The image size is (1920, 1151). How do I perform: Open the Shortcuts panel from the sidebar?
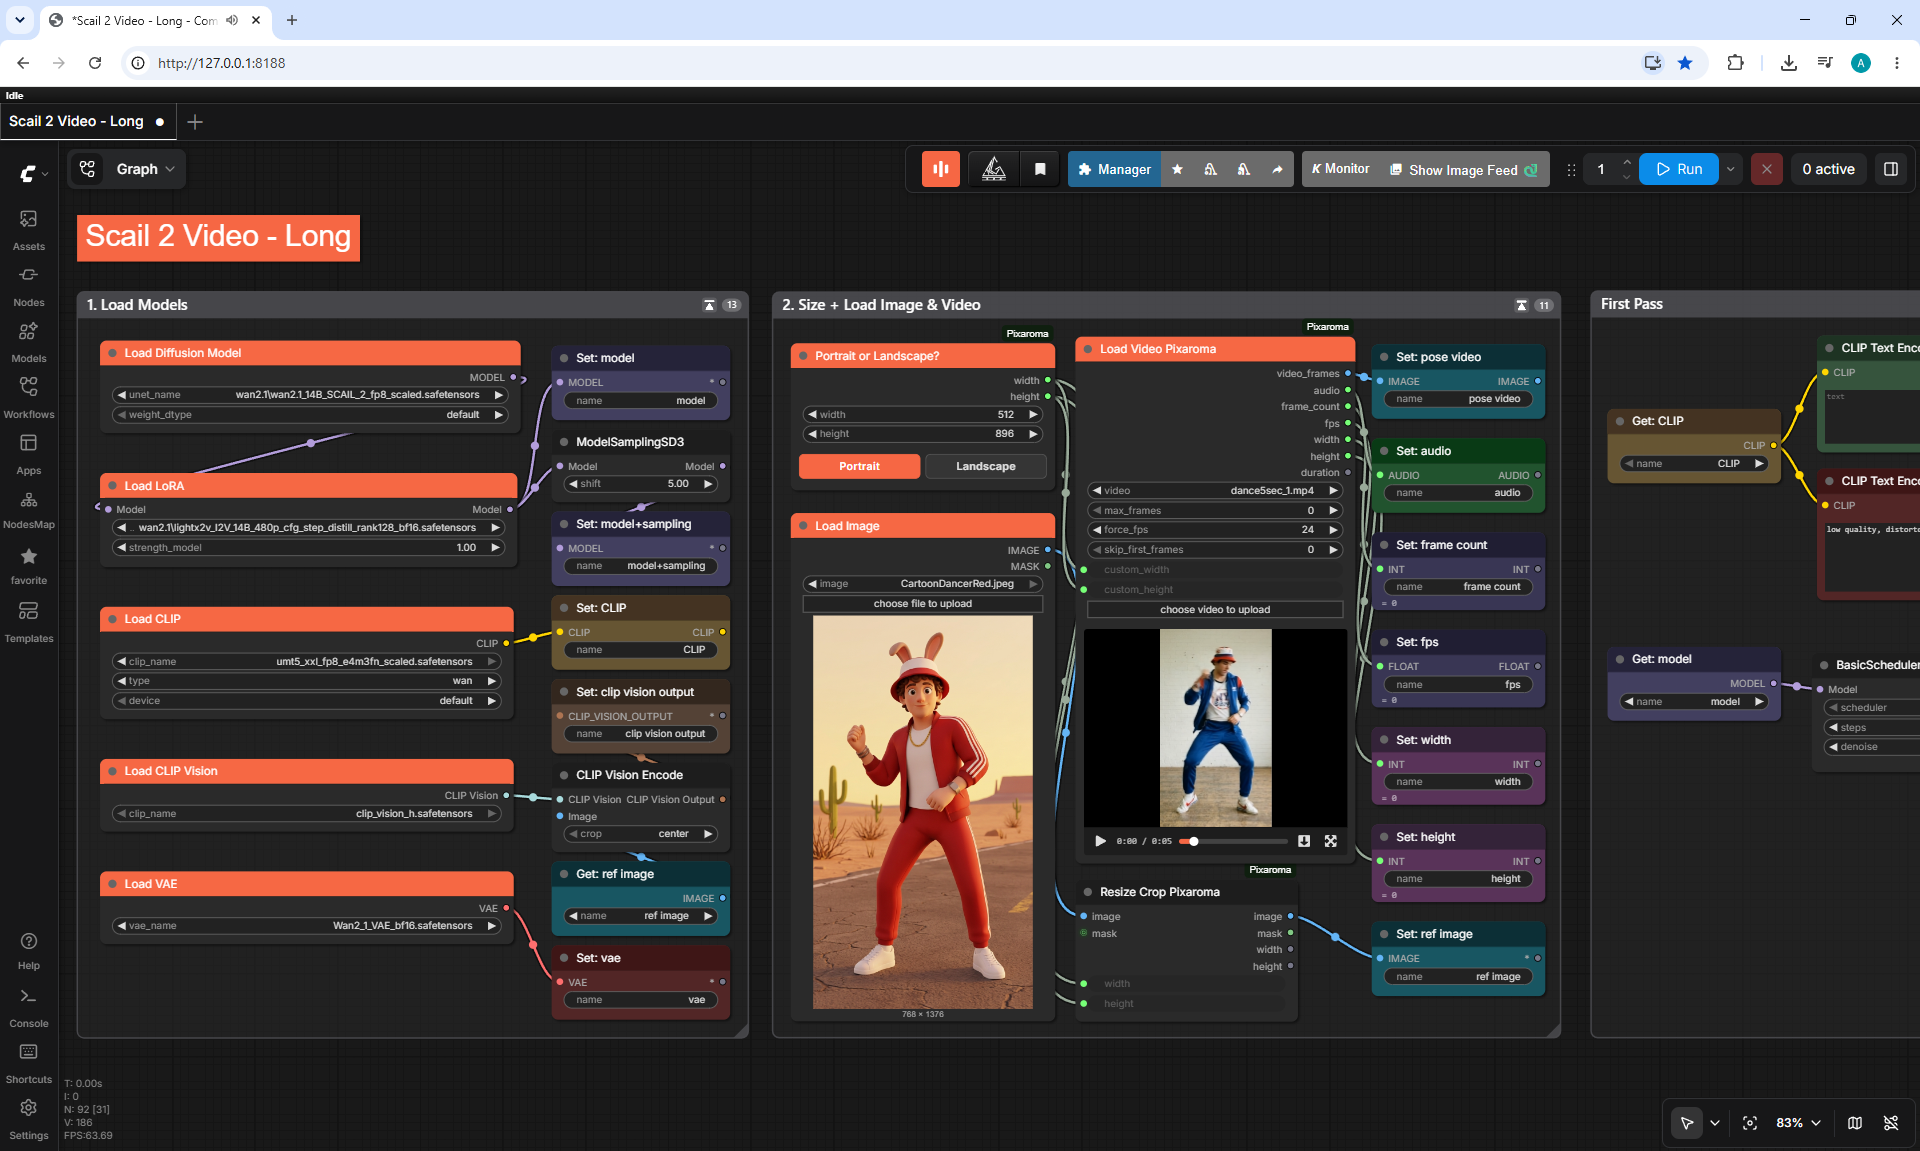(x=29, y=1063)
